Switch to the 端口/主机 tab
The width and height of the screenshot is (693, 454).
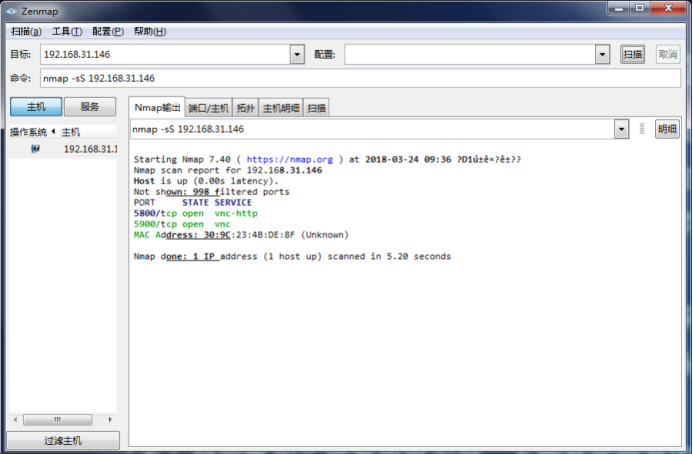209,108
